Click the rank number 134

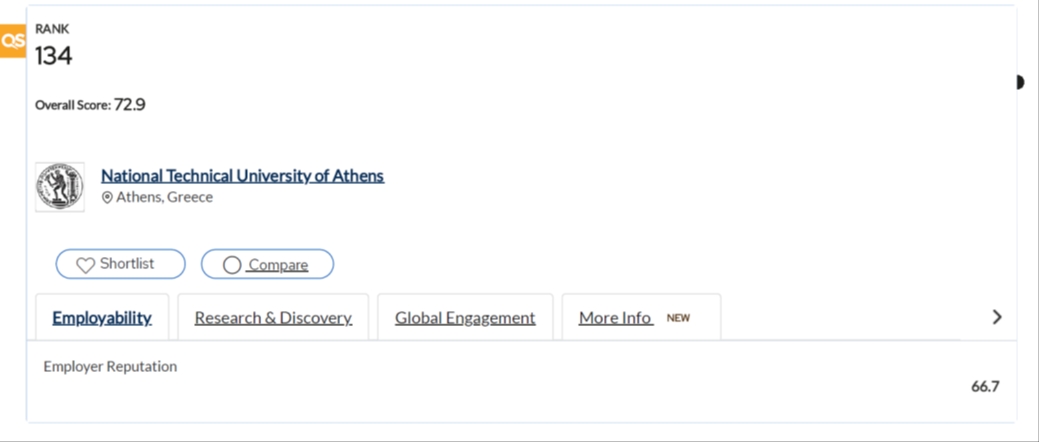54,56
